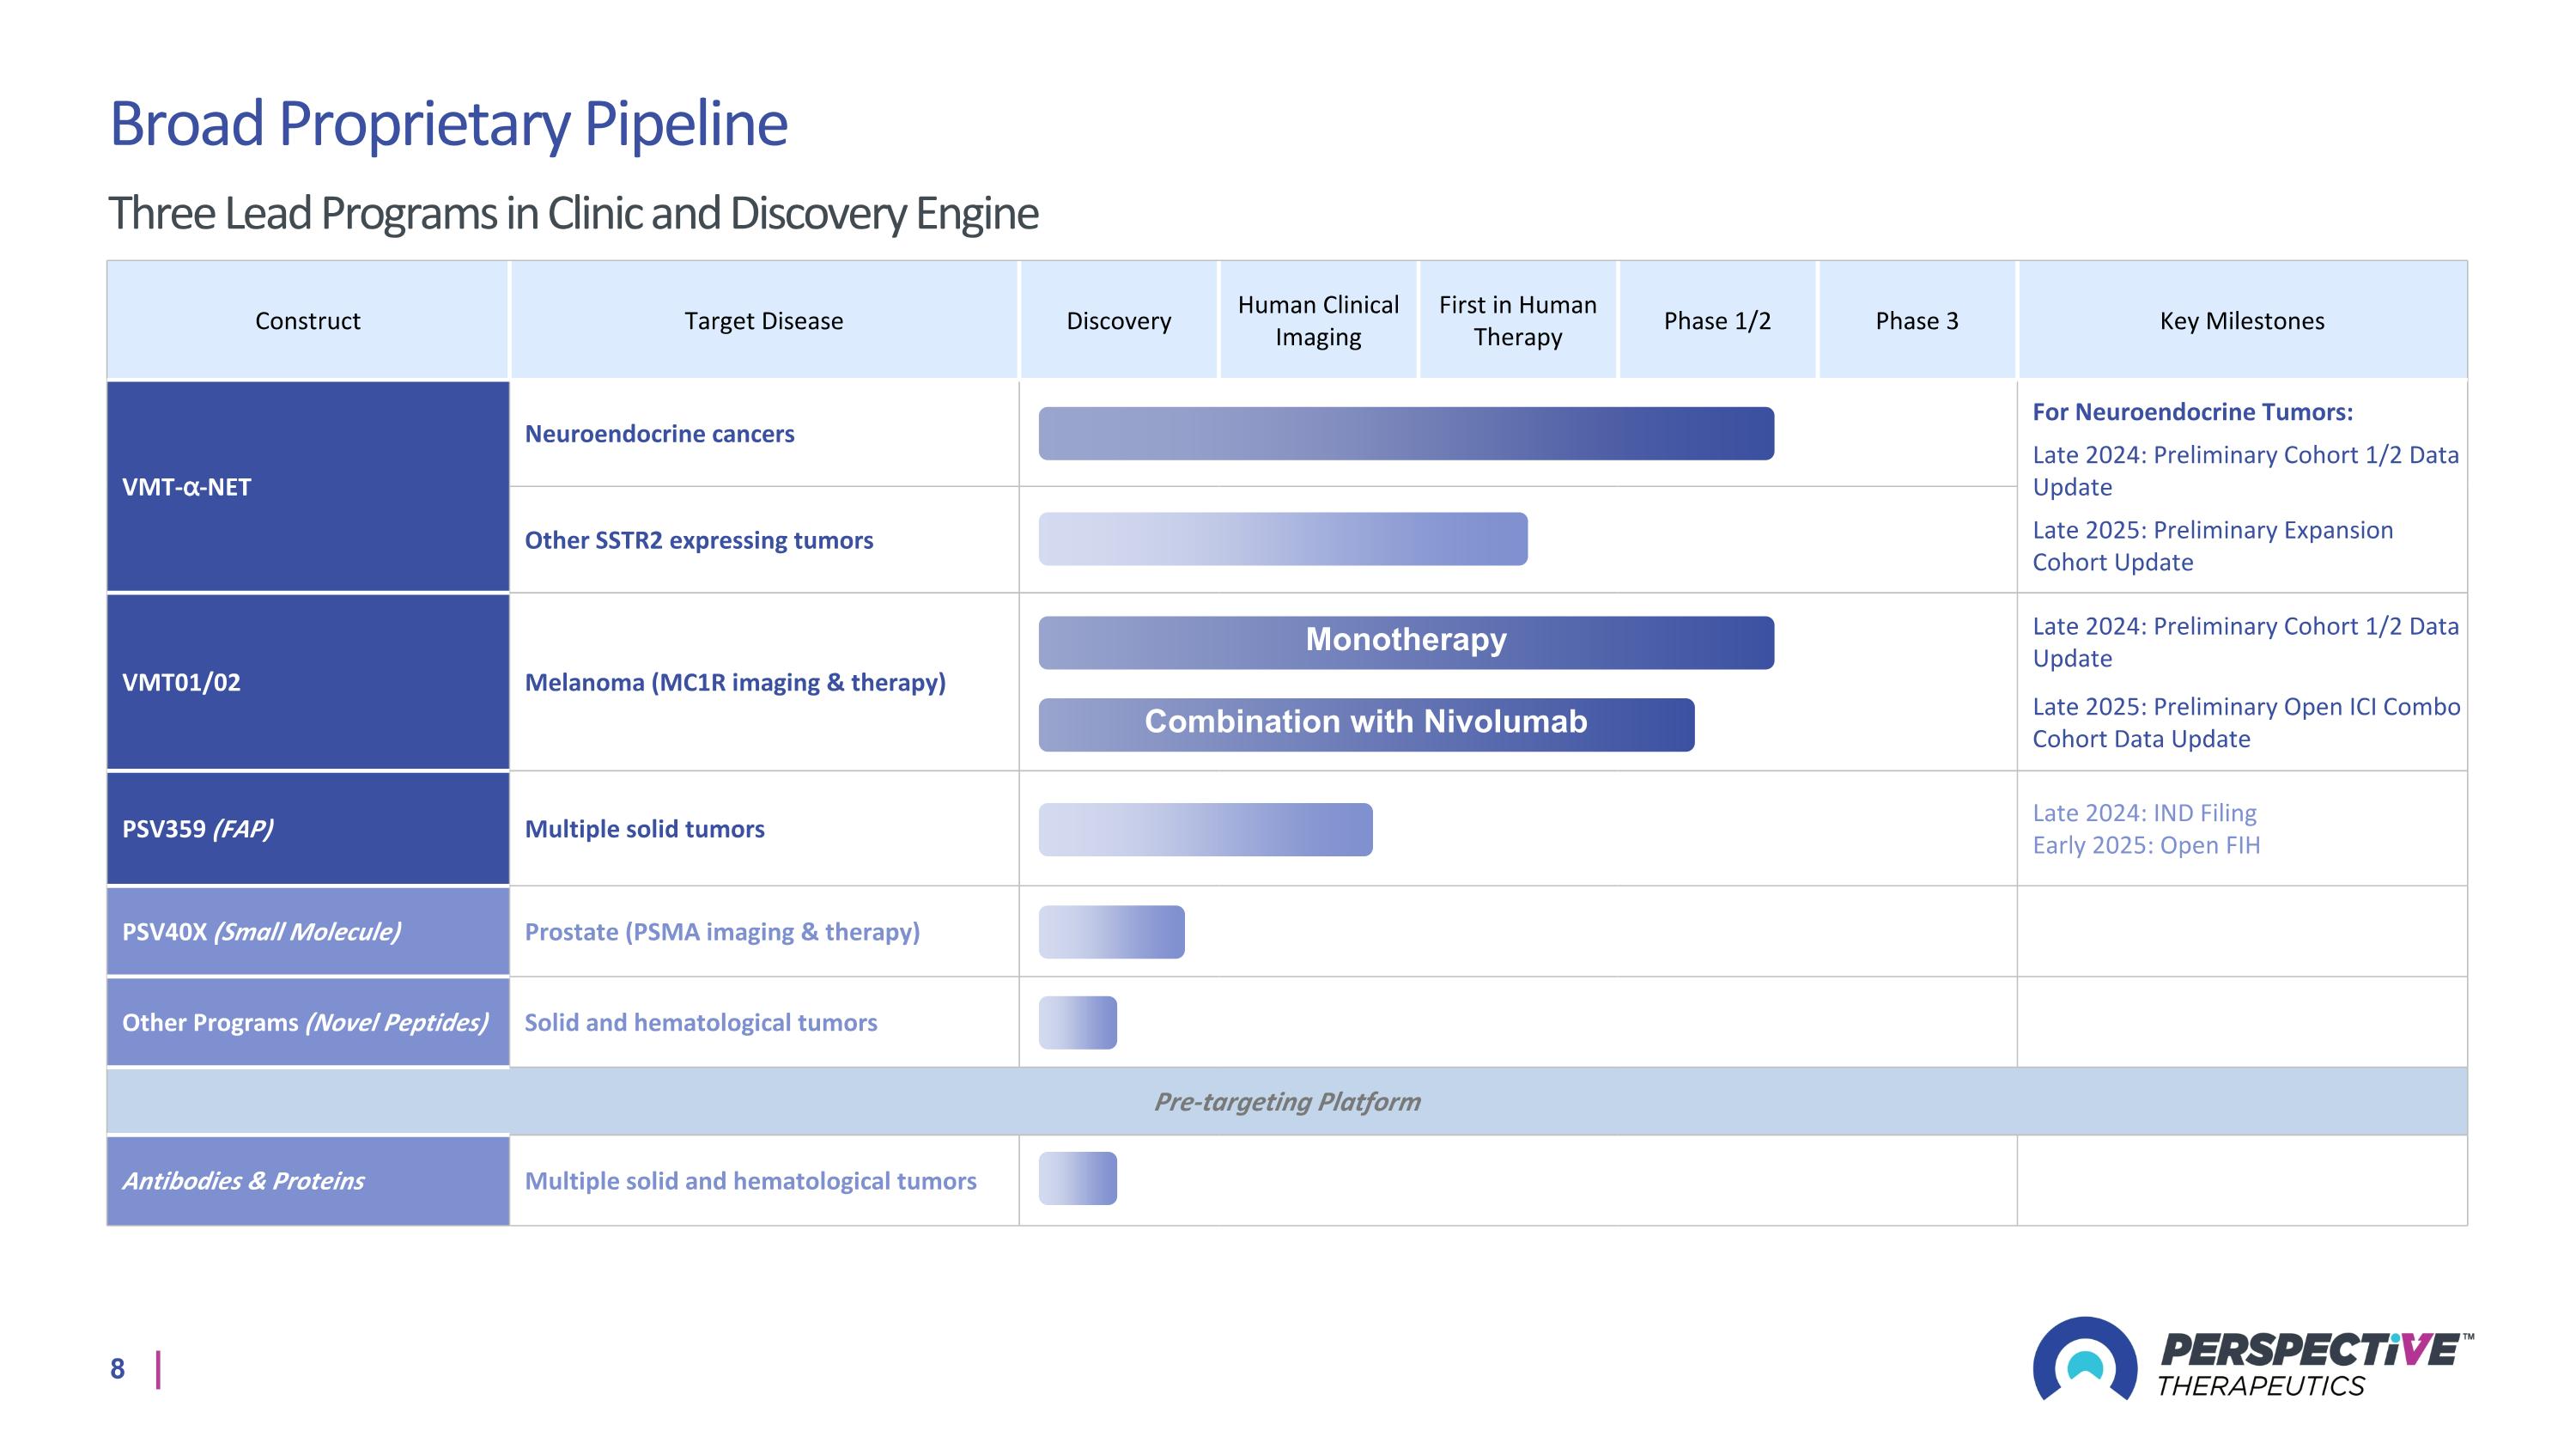Select 'Other Programs (Novel Peptides)' cell

(308, 1022)
